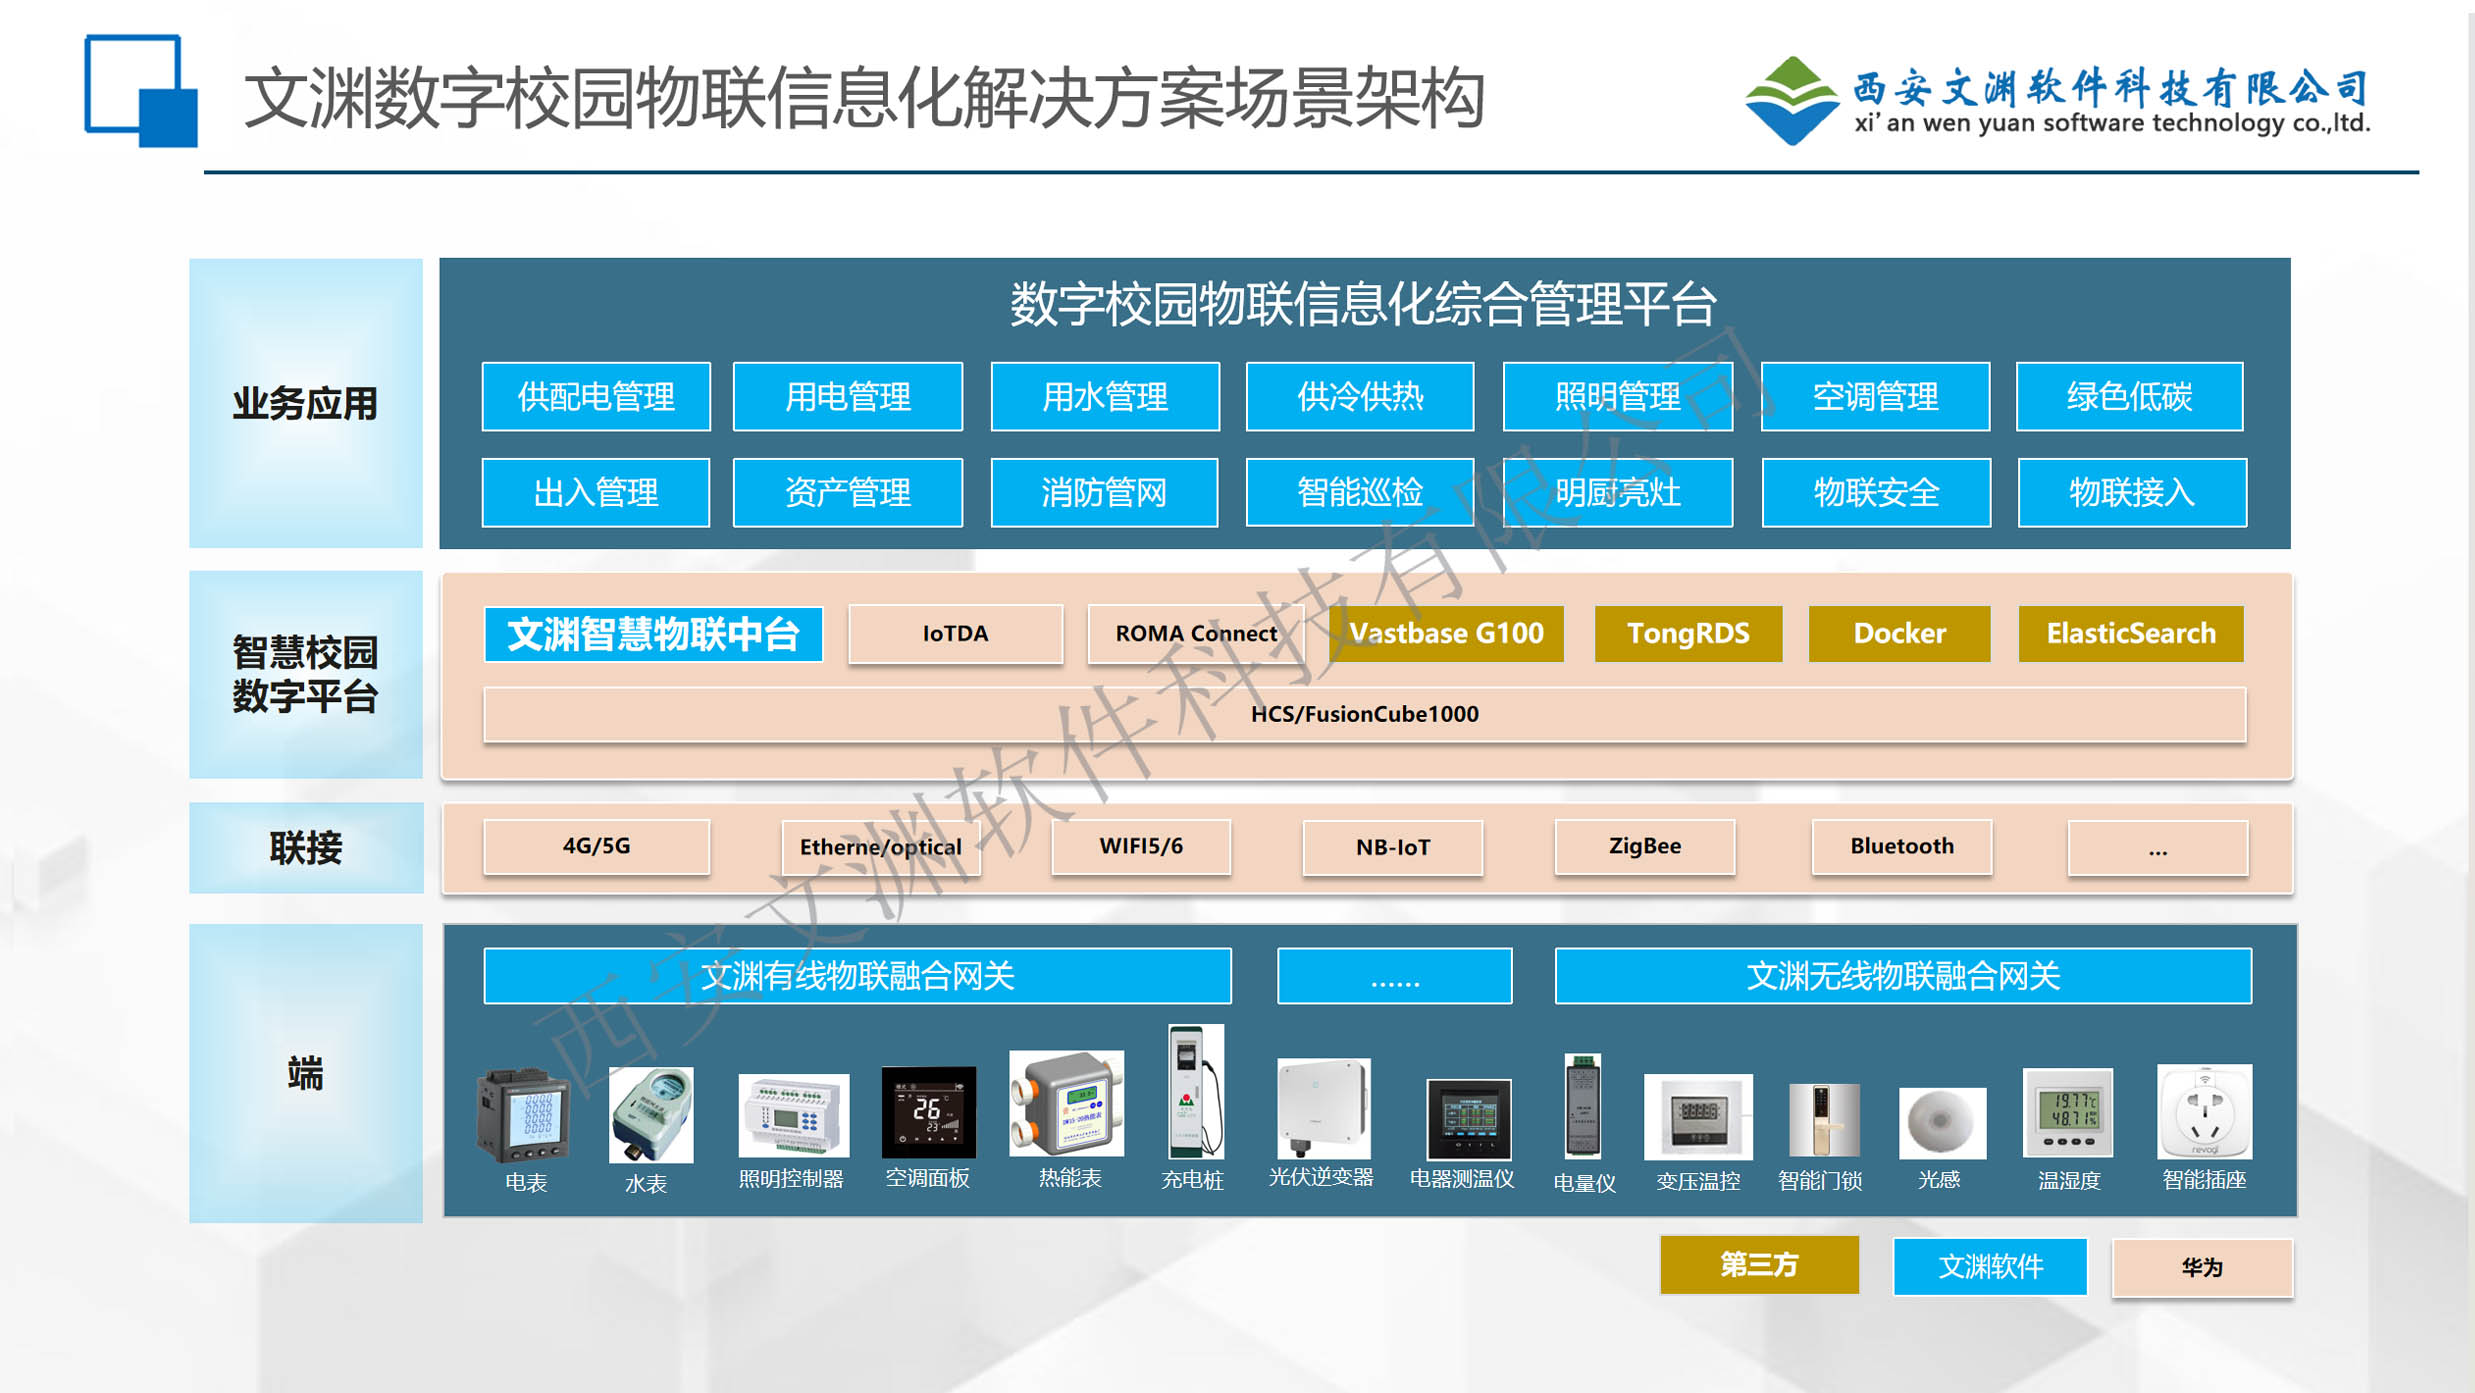Click the 西安文渊软件科技有限公司 company name

2111,89
